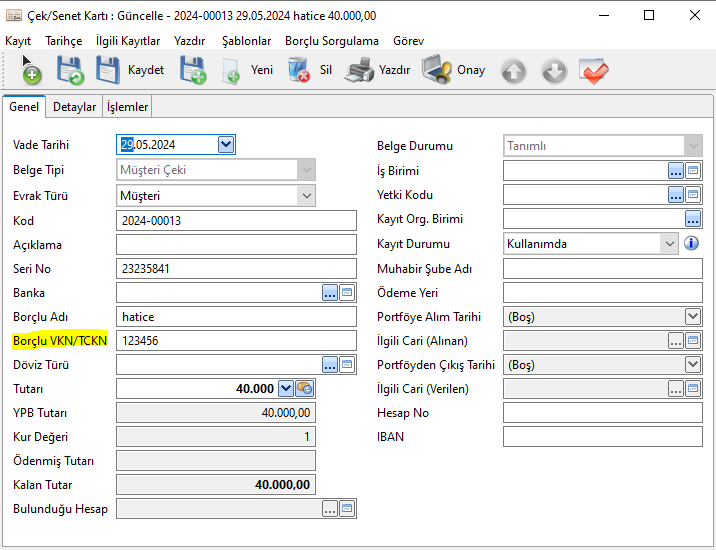Click the Kaydet save toolbar icon
The width and height of the screenshot is (716, 550).
coord(108,71)
